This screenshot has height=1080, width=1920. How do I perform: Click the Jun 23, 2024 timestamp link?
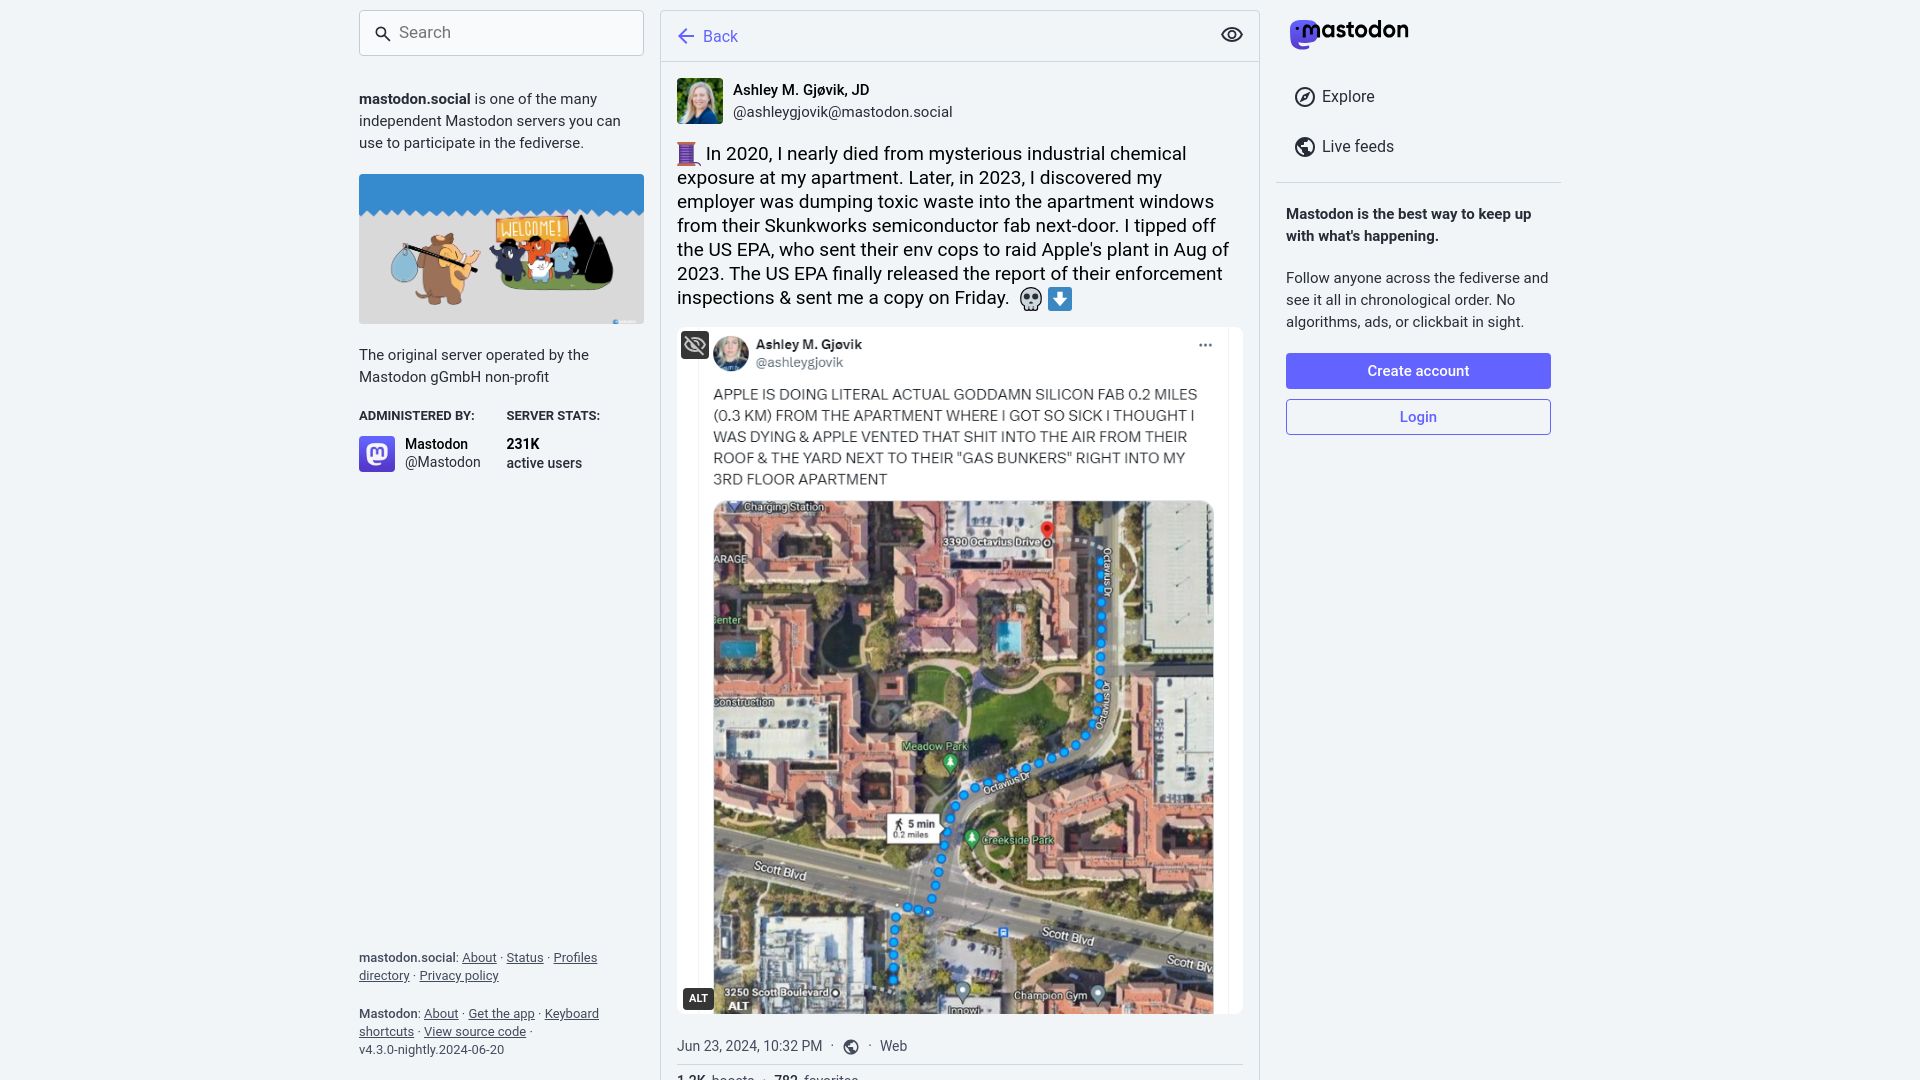749,1046
